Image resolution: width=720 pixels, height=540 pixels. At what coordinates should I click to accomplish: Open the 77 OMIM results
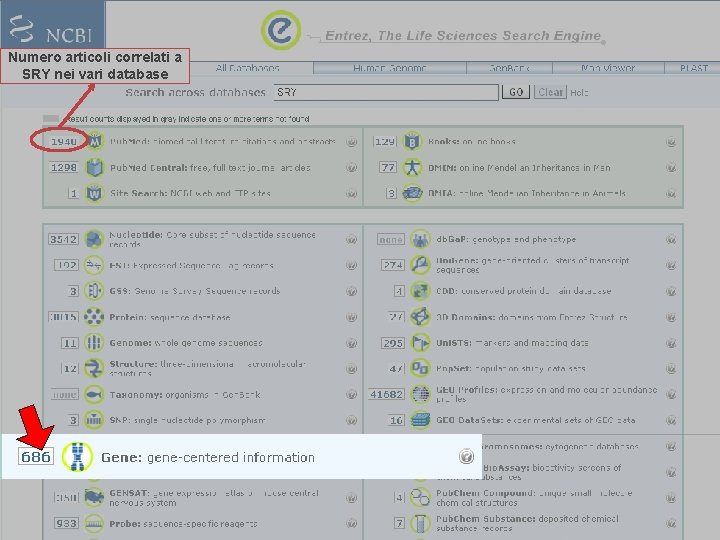[x=388, y=168]
